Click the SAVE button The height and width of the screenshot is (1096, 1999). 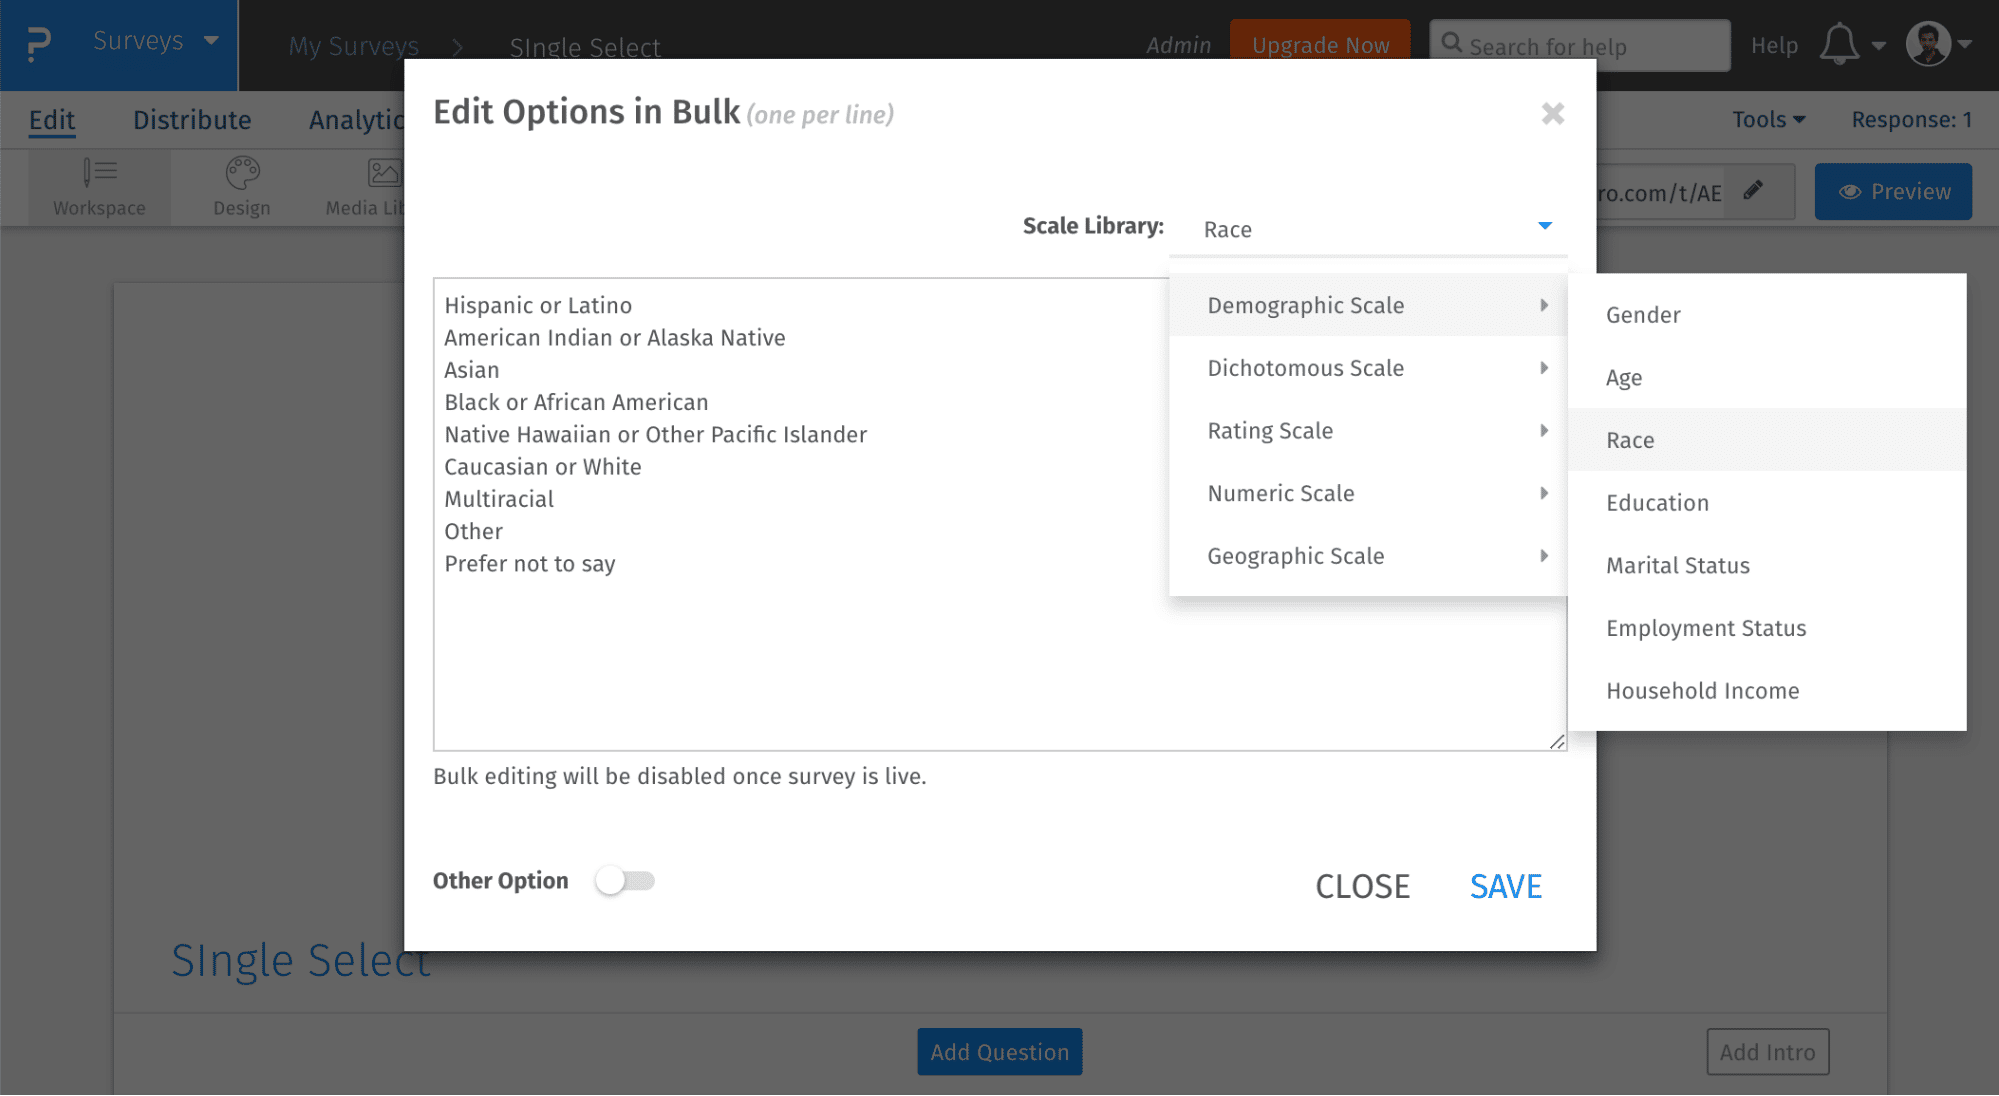click(1506, 885)
